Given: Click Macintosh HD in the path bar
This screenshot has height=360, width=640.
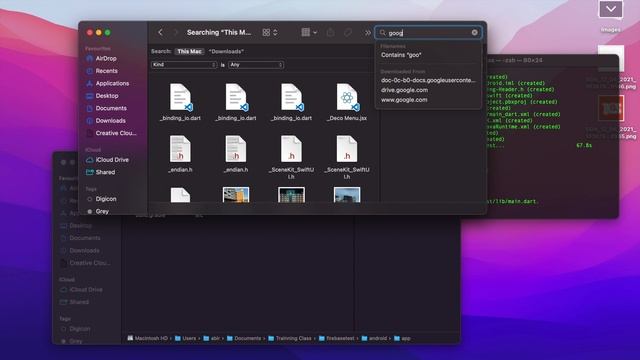Looking at the screenshot, I should 147,338.
